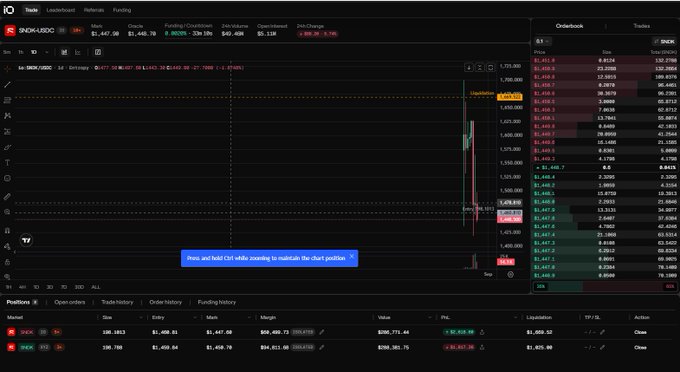Select the 30D range at chart bottom
The image size is (680, 372).
click(x=79, y=287)
